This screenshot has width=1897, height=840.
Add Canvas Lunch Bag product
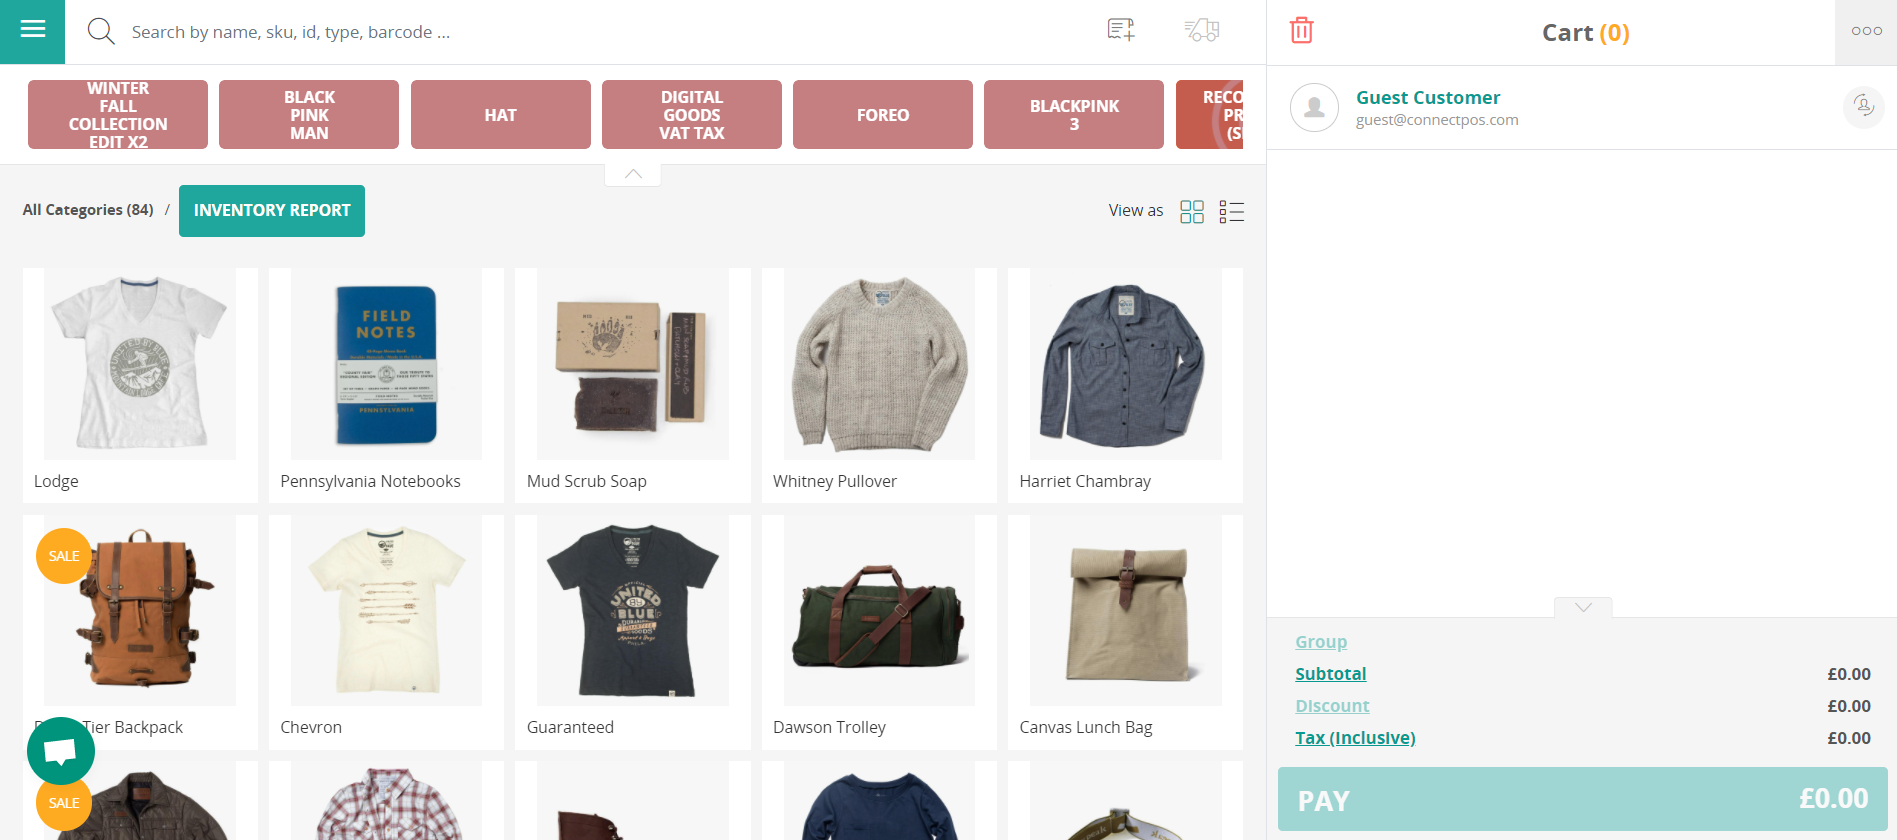click(x=1125, y=632)
